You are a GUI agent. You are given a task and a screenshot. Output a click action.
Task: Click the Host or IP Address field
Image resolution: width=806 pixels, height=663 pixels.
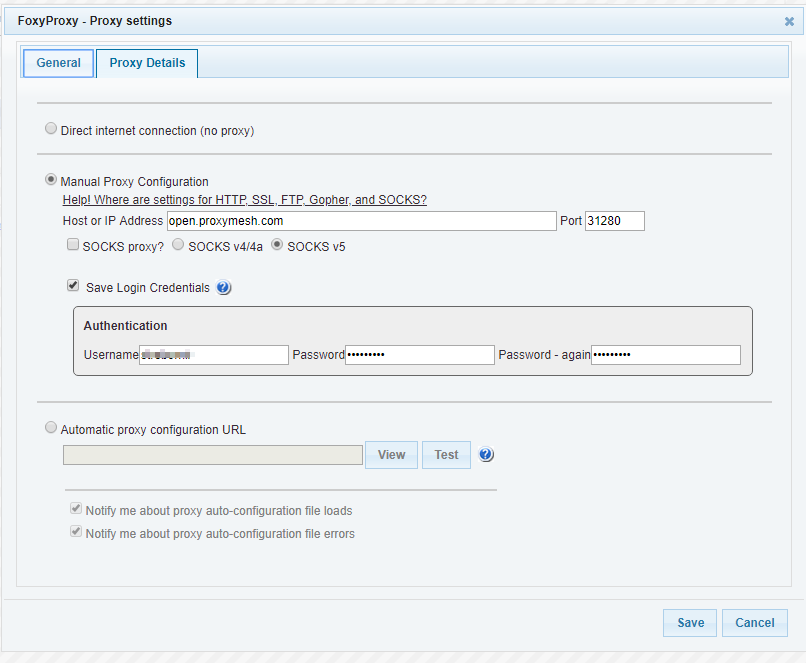click(361, 221)
